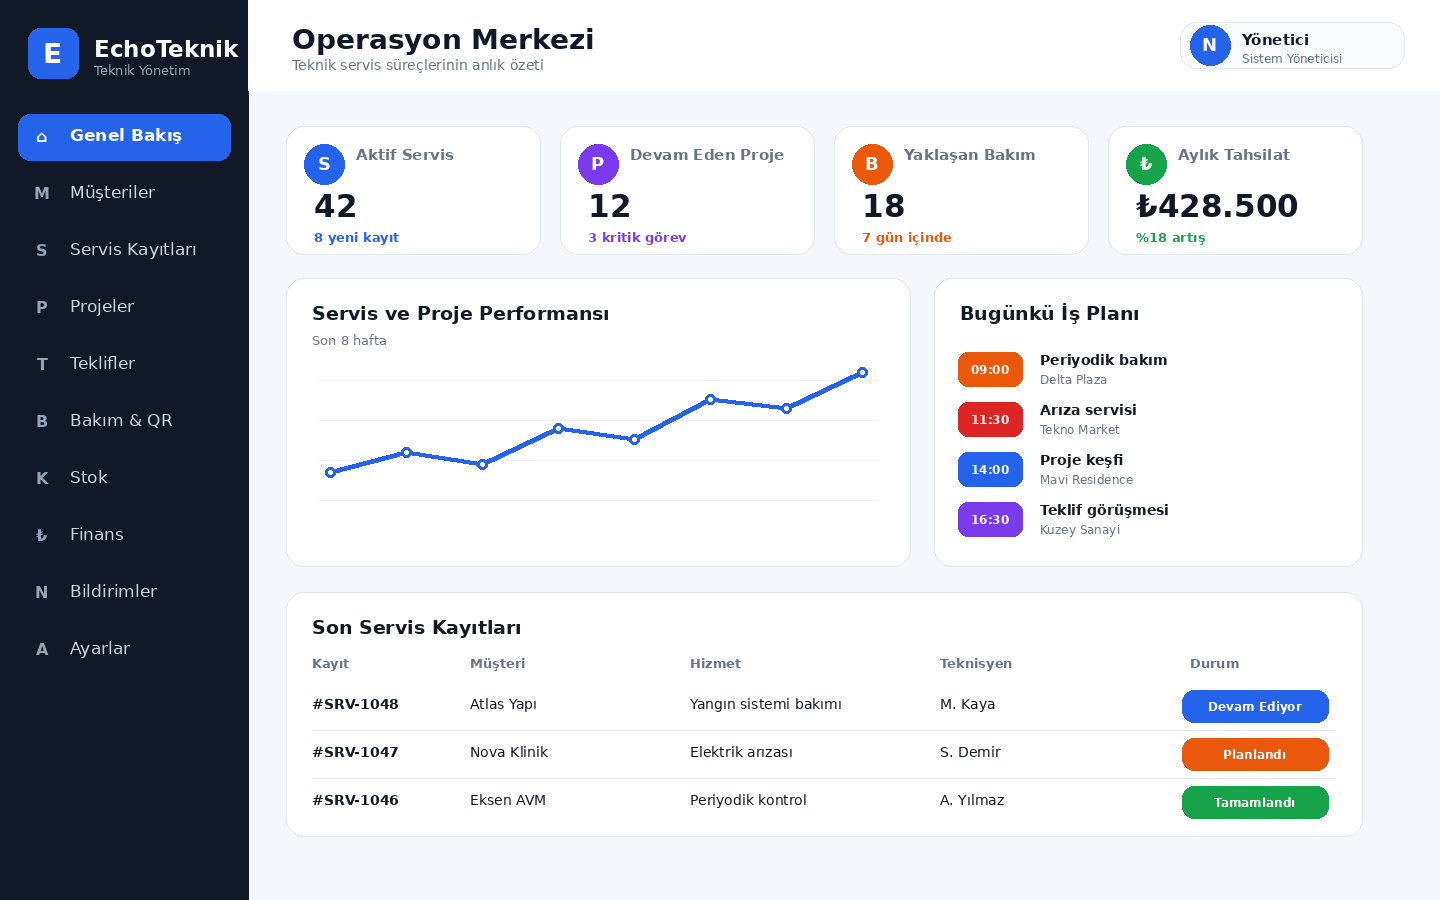Click the Tamamlandı status badge
The image size is (1440, 900).
[1255, 802]
